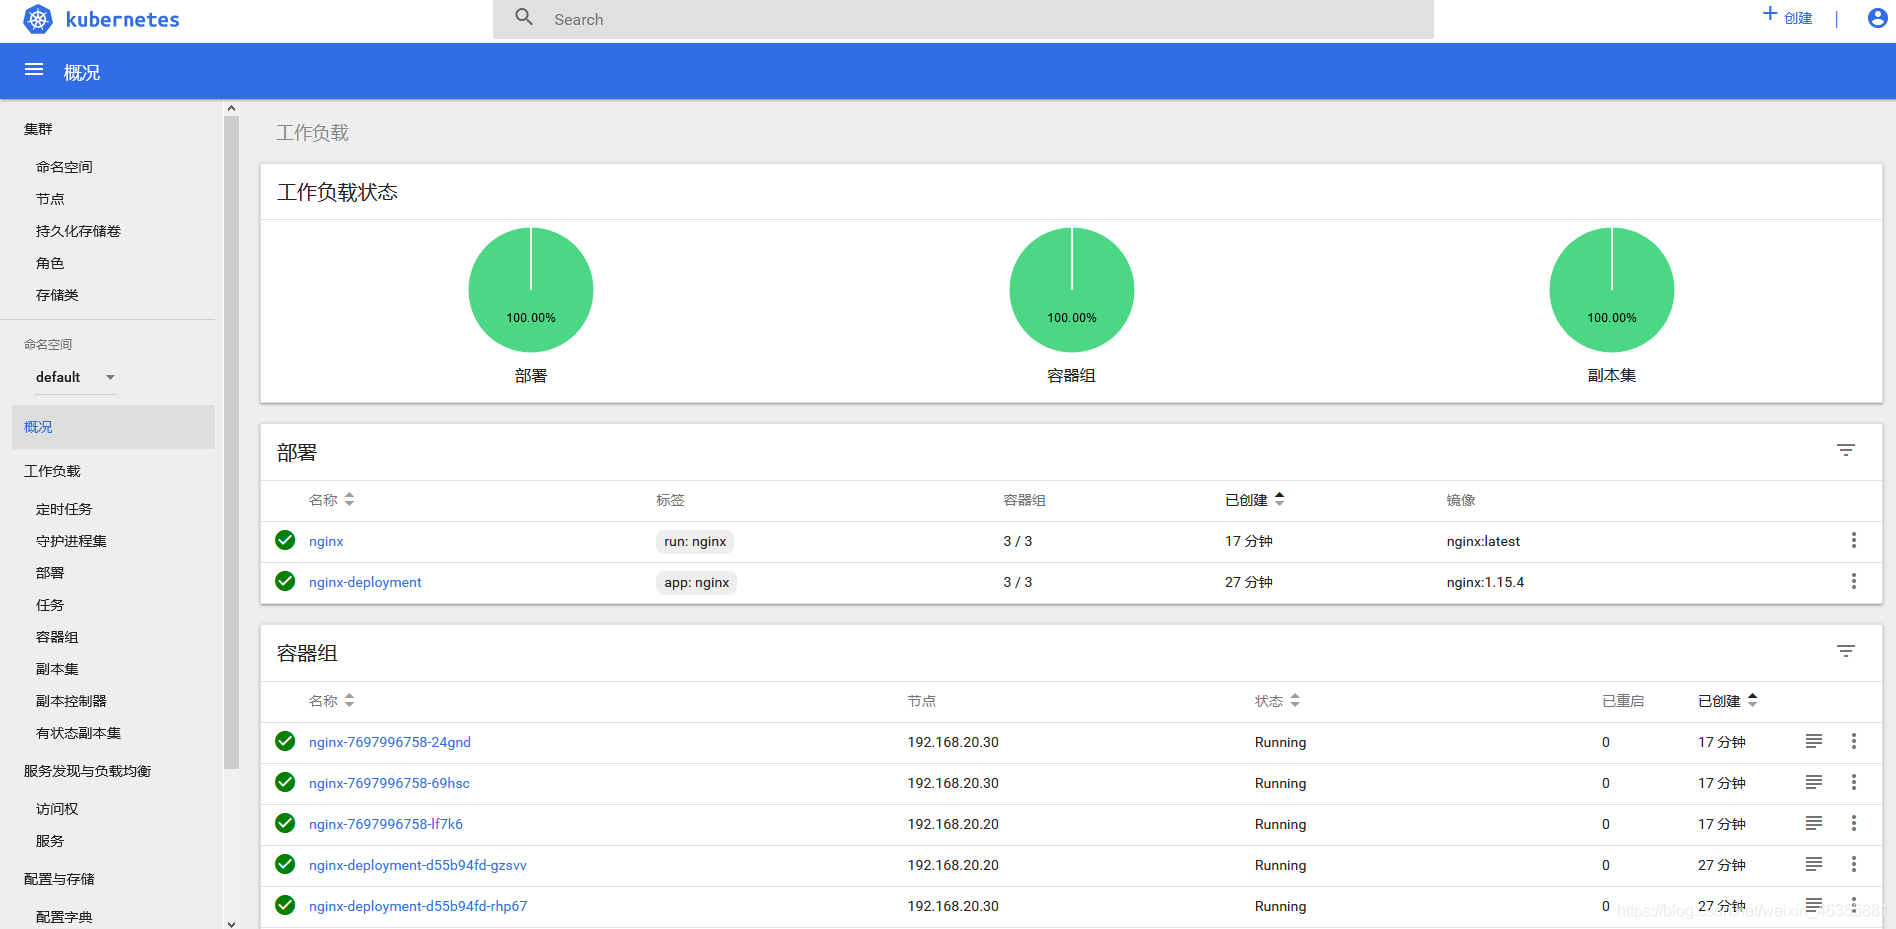Select 守护进程集 in the sidebar

tap(71, 541)
